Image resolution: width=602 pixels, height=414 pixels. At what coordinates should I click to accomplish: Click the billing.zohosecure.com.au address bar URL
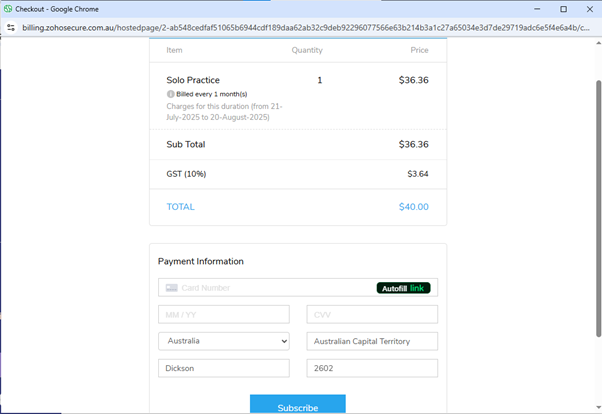[300, 28]
